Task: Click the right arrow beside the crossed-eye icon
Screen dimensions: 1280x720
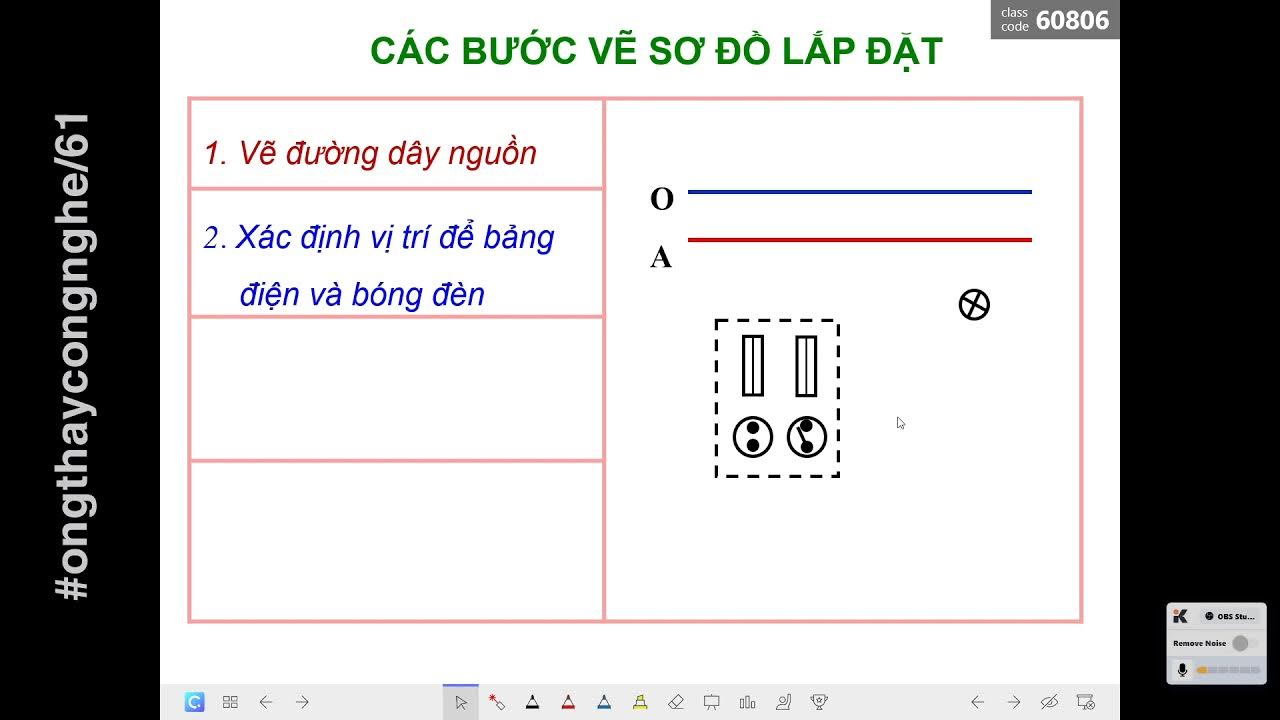Action: click(x=1014, y=702)
